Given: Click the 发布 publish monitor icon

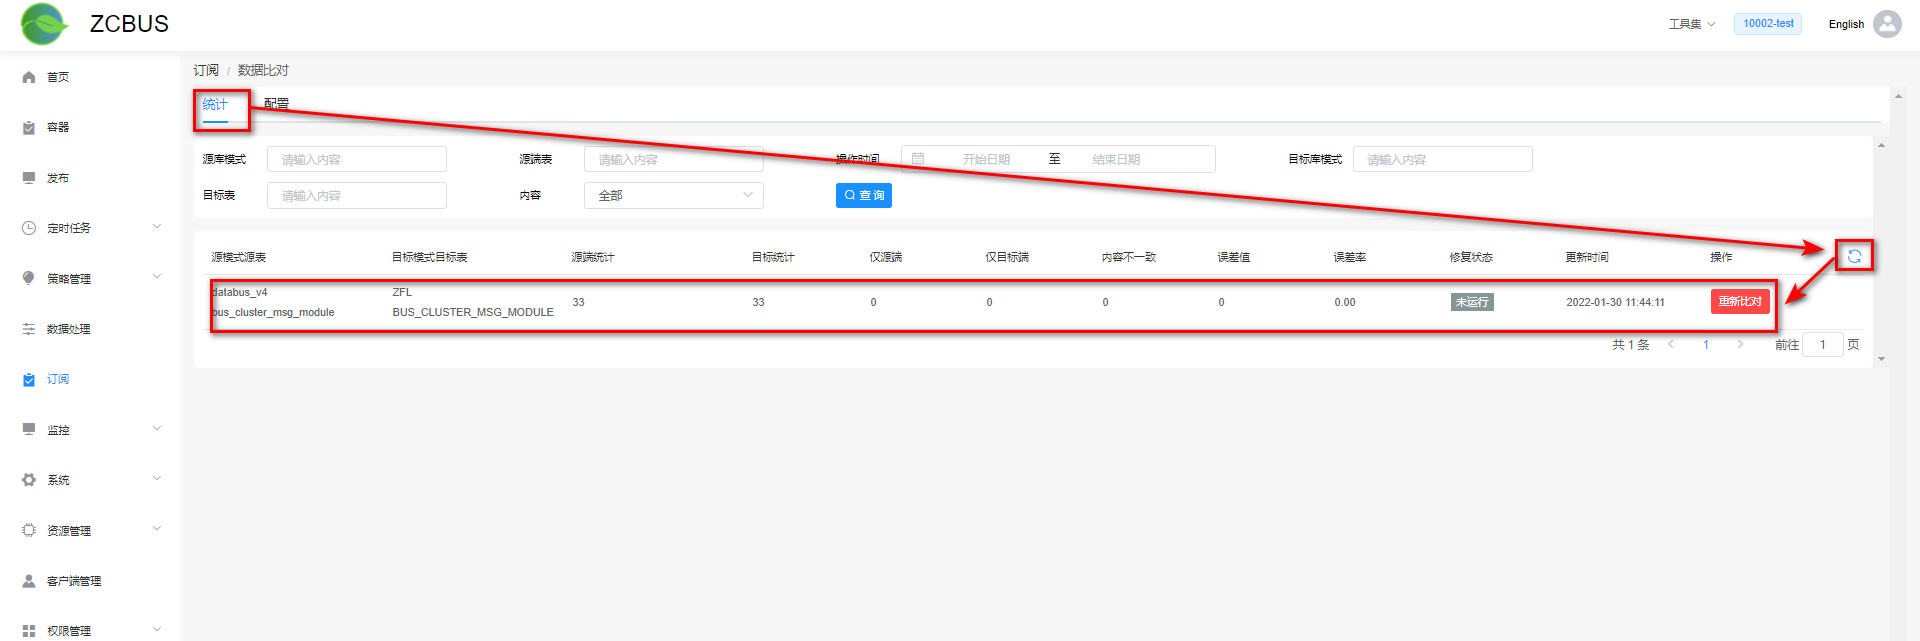Looking at the screenshot, I should click(29, 178).
